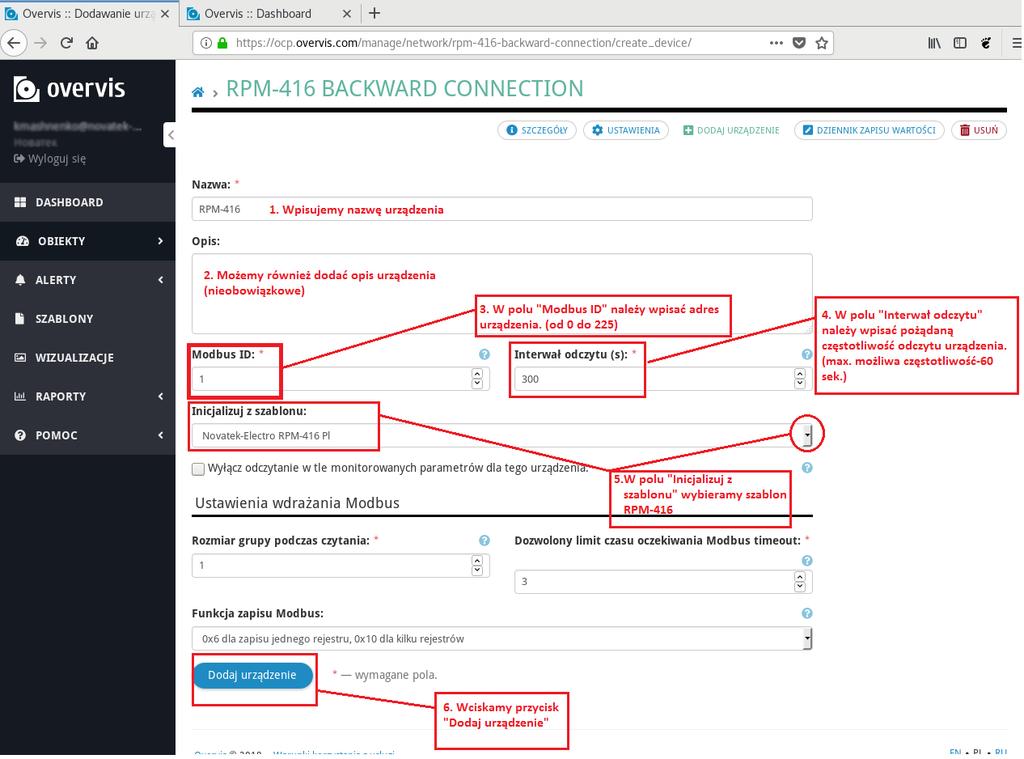
Task: Focus the Rozmiar grupy input field
Action: [340, 565]
